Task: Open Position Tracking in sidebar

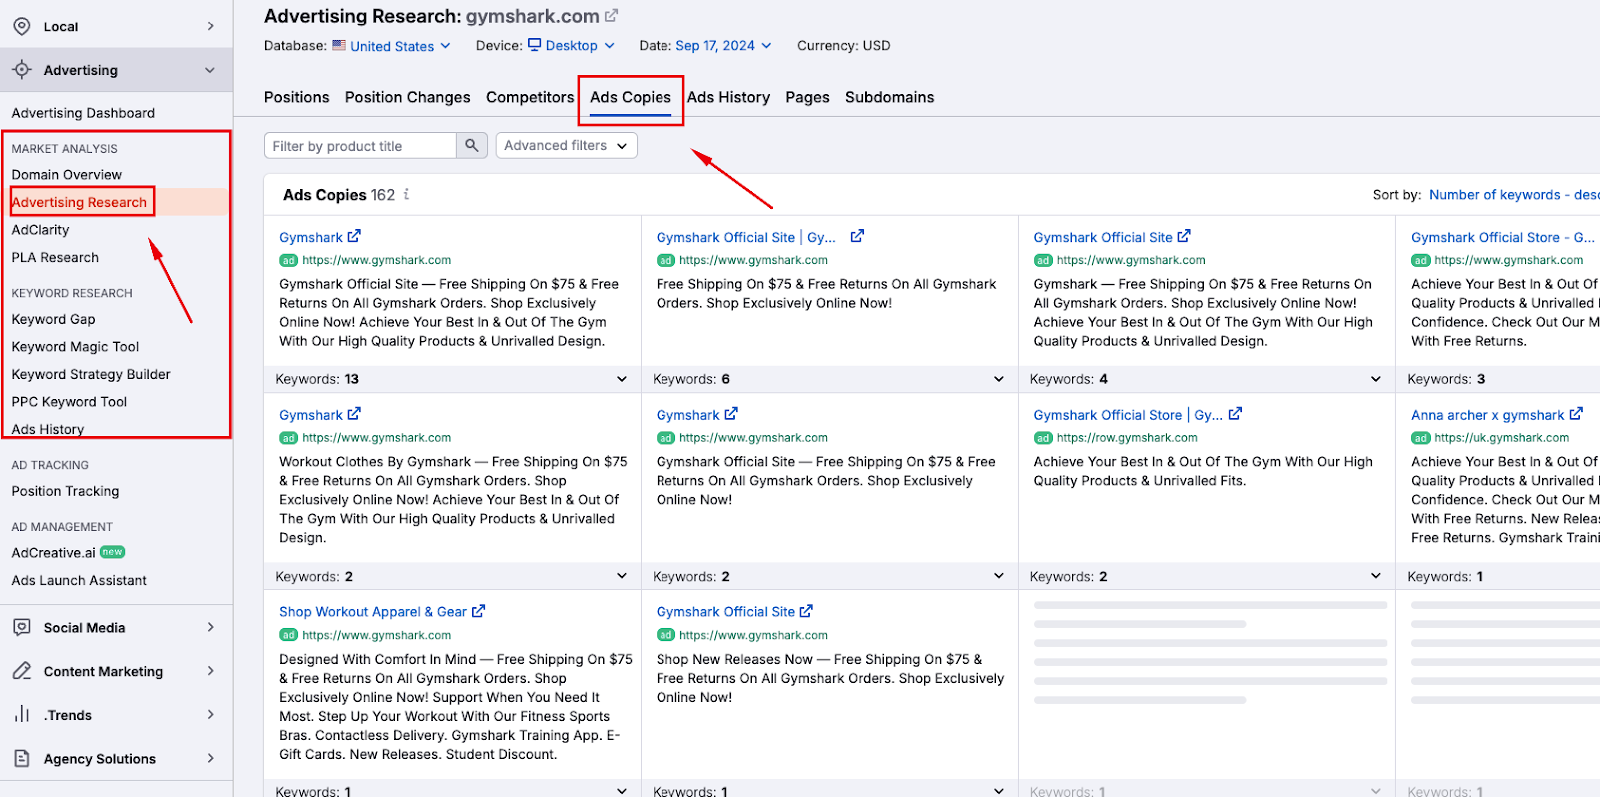Action: [65, 491]
